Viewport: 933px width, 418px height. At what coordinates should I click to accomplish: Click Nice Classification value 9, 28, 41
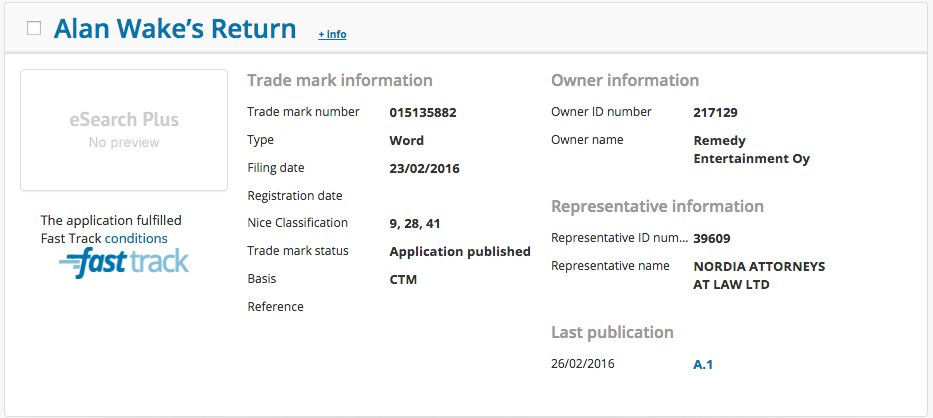[415, 224]
